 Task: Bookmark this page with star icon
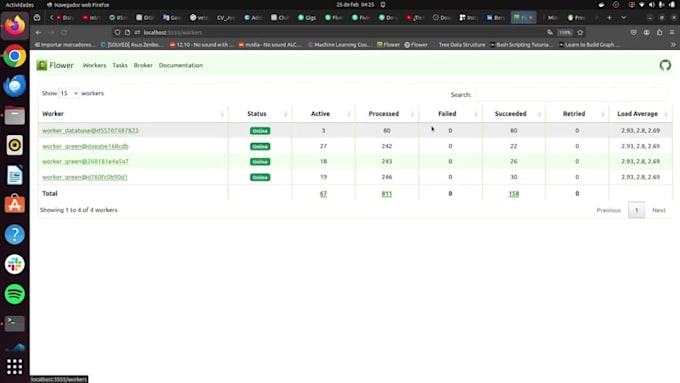point(580,33)
